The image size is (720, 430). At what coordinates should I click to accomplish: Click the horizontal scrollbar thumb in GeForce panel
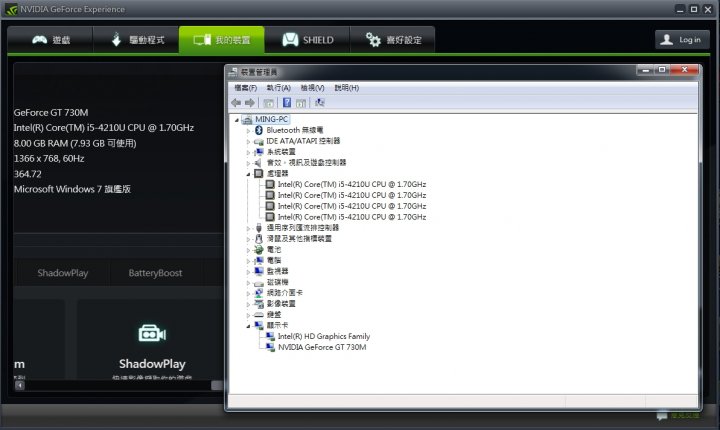[217, 385]
